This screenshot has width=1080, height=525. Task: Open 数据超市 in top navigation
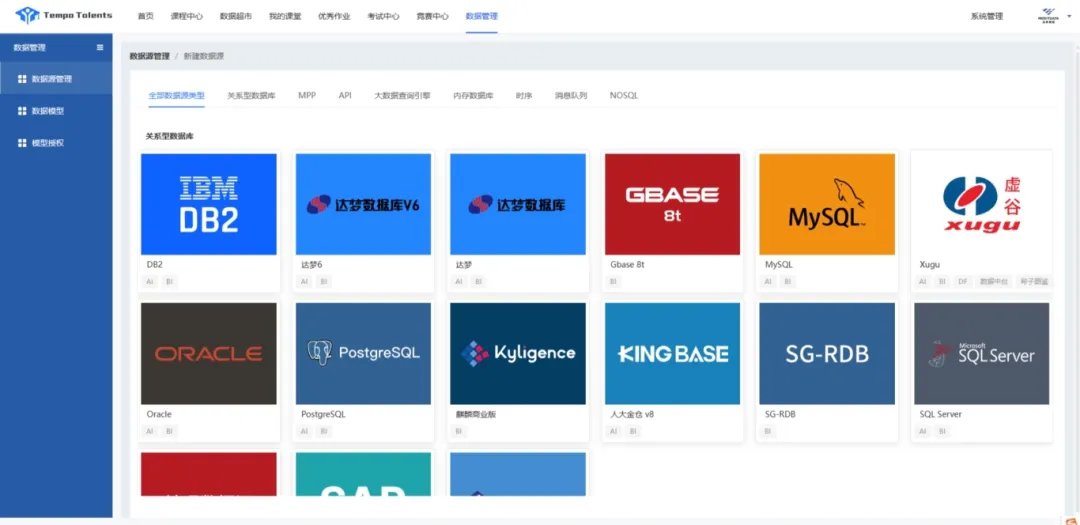coord(236,17)
